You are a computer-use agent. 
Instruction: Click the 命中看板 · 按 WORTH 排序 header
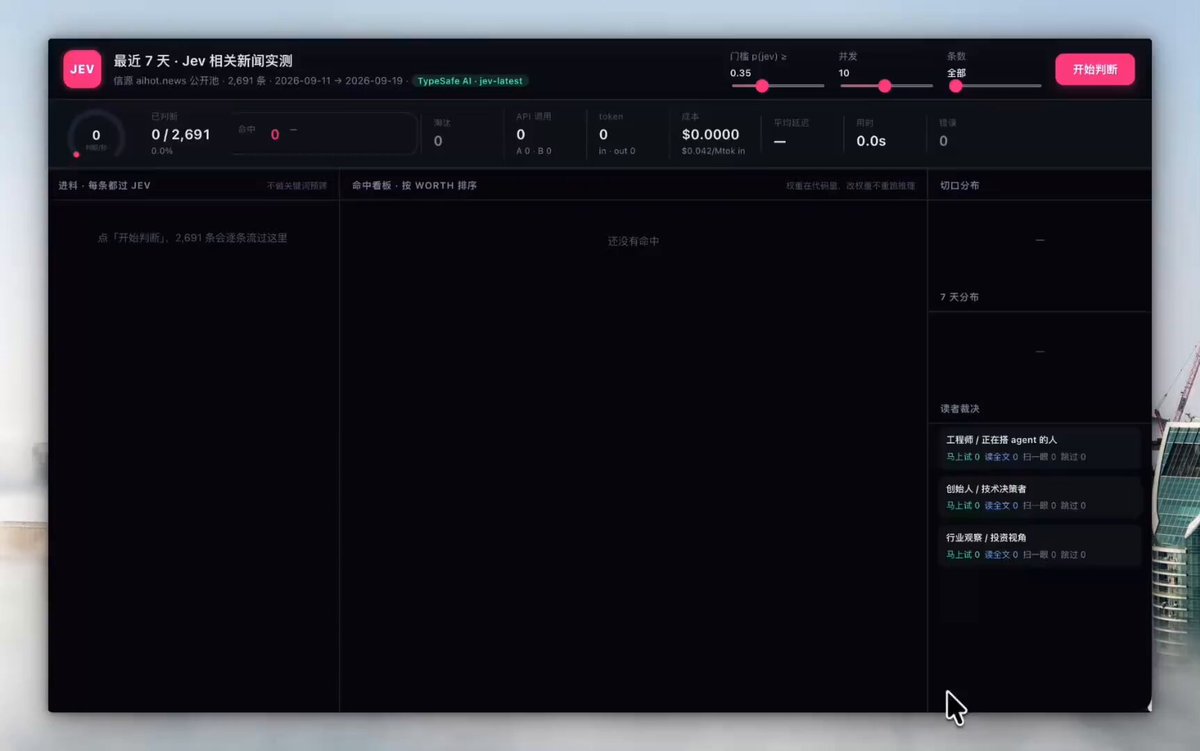coord(414,185)
